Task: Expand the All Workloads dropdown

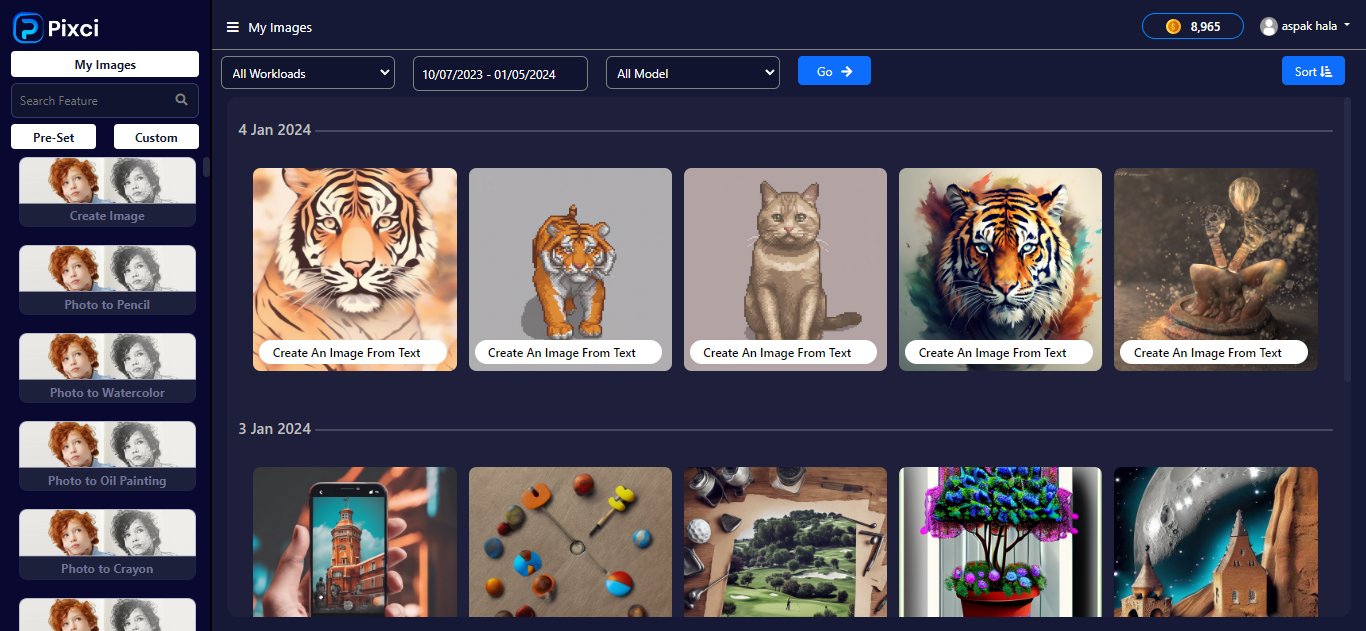Action: 308,73
